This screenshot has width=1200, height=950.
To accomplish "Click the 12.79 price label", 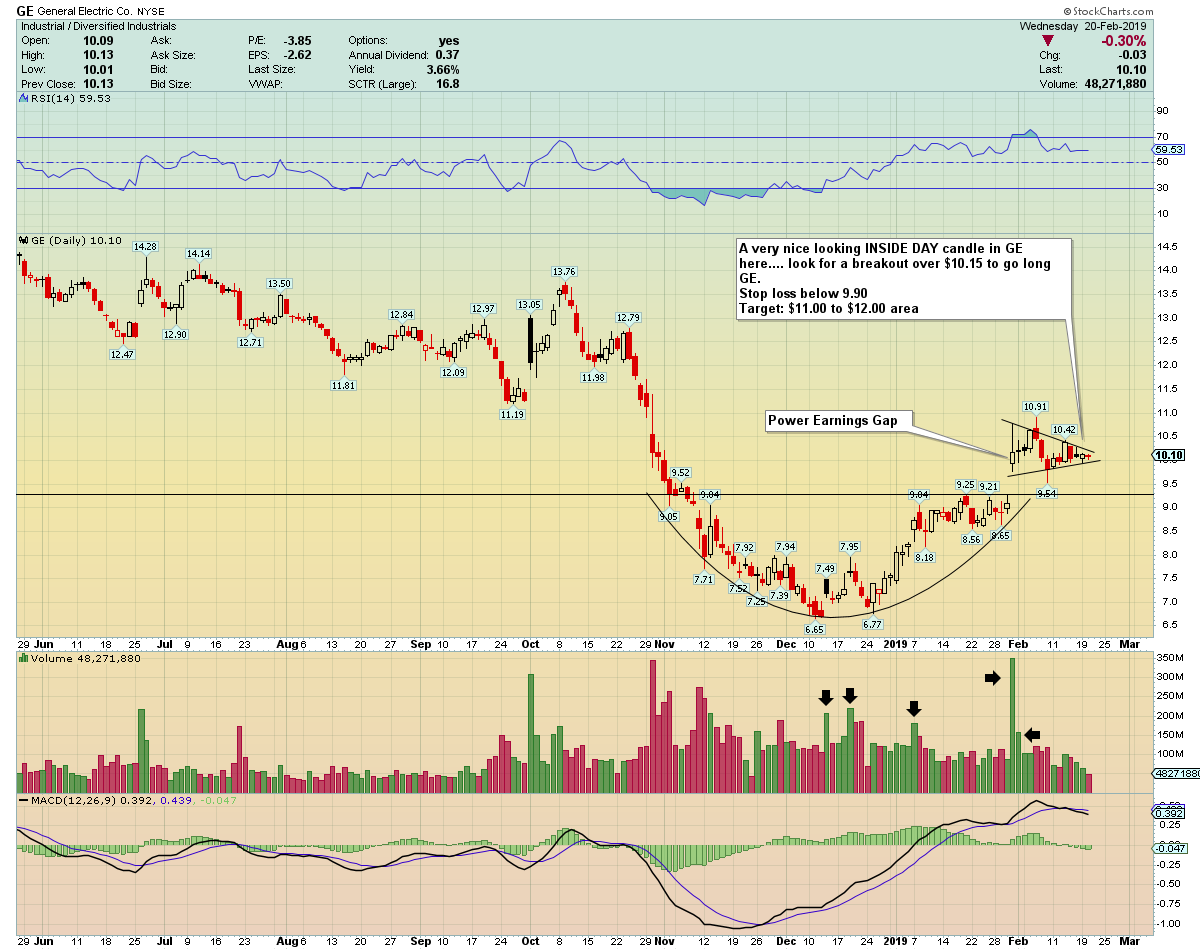I will (x=627, y=318).
